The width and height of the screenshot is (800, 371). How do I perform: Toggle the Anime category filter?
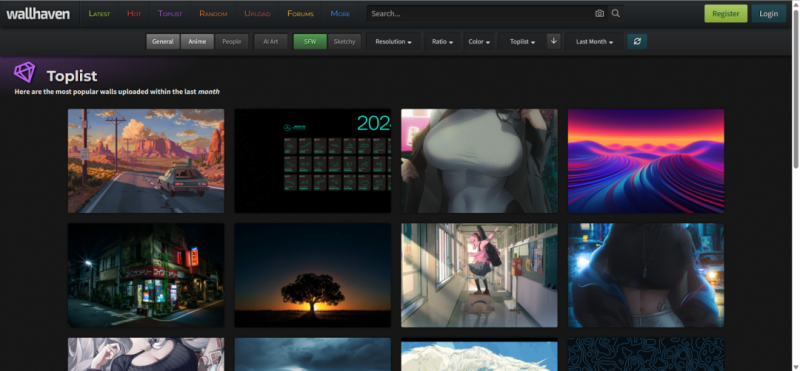coord(197,41)
